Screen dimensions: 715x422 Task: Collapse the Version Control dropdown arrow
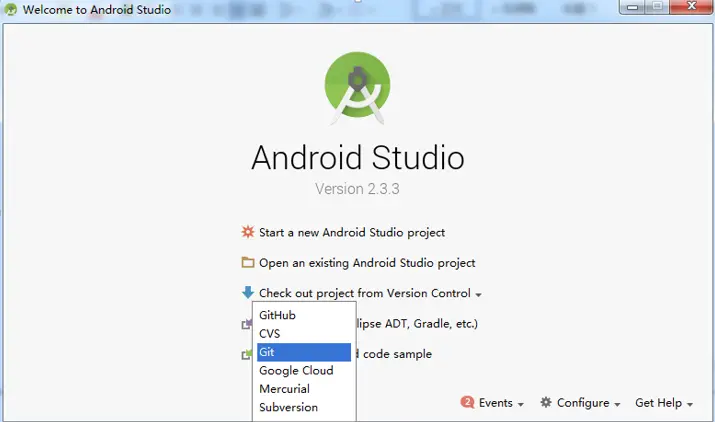[x=478, y=295]
